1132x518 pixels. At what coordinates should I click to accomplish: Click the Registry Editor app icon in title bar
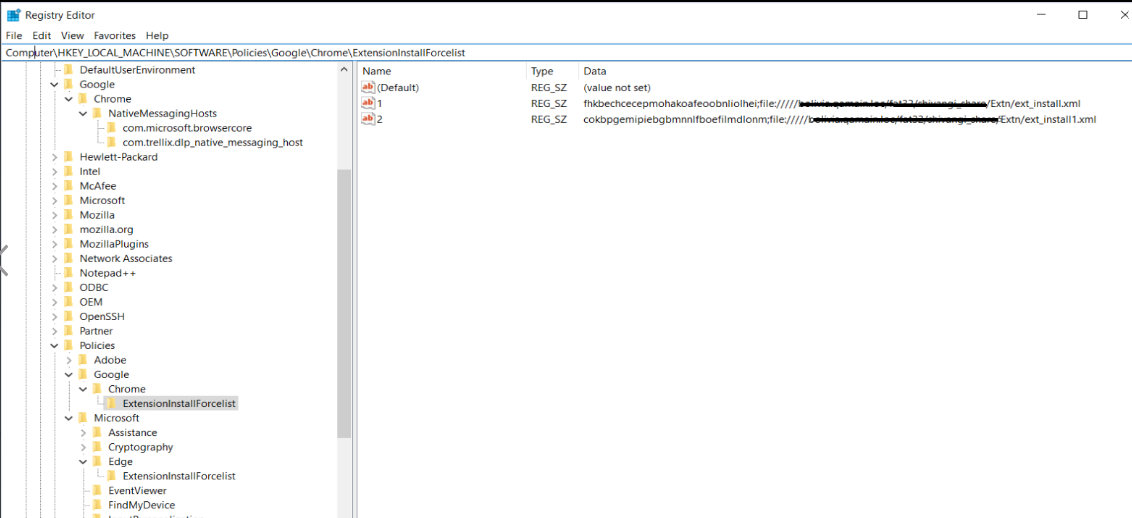13,15
